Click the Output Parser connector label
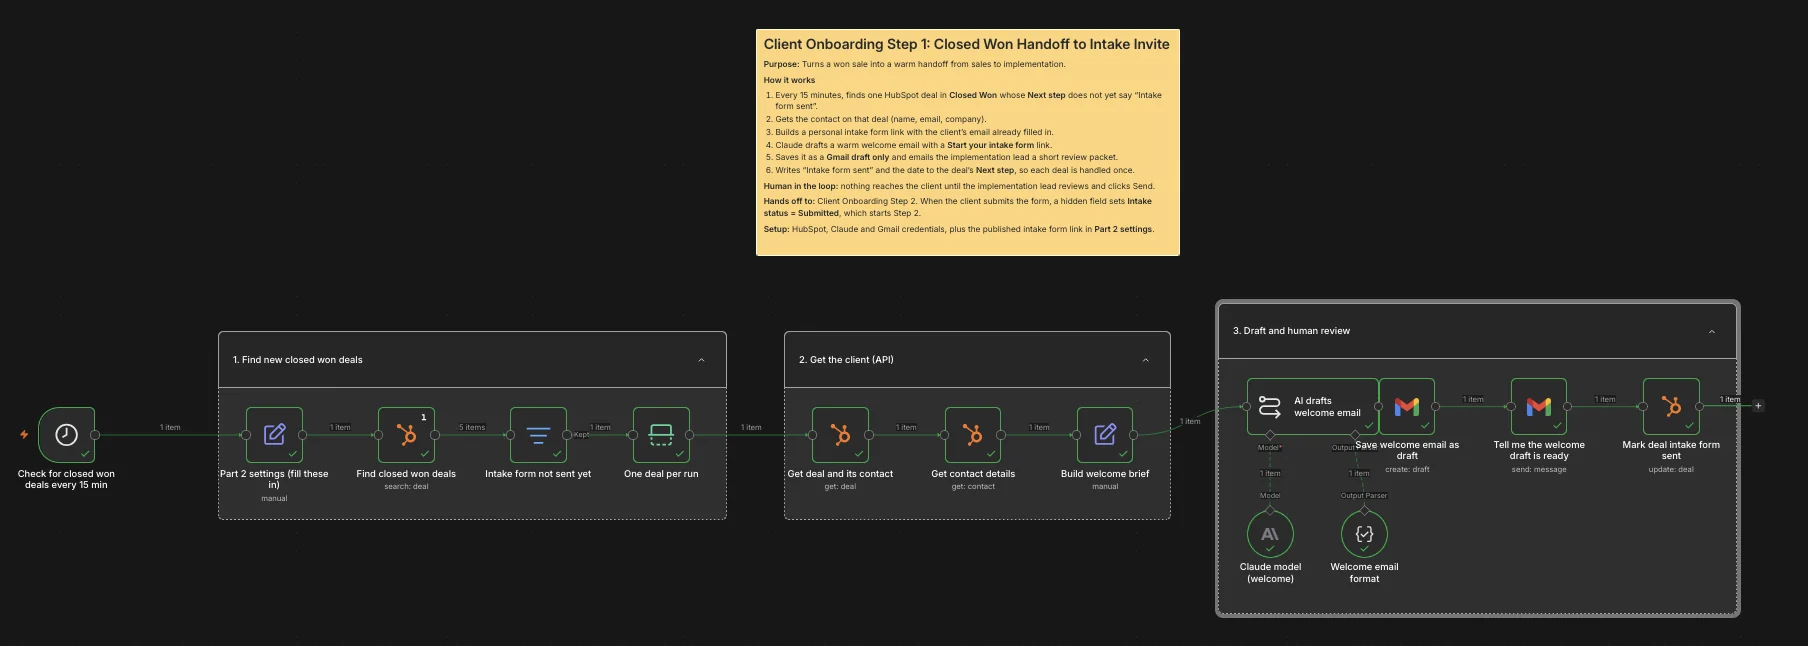 point(1364,496)
